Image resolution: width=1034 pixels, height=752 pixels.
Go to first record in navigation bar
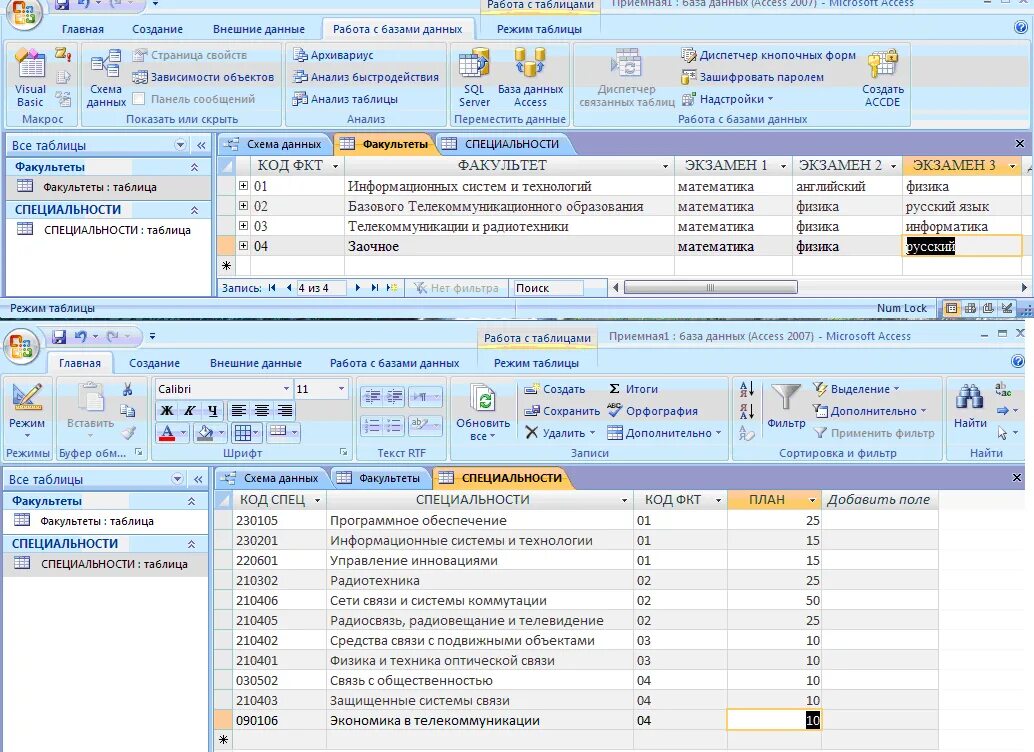click(x=272, y=288)
